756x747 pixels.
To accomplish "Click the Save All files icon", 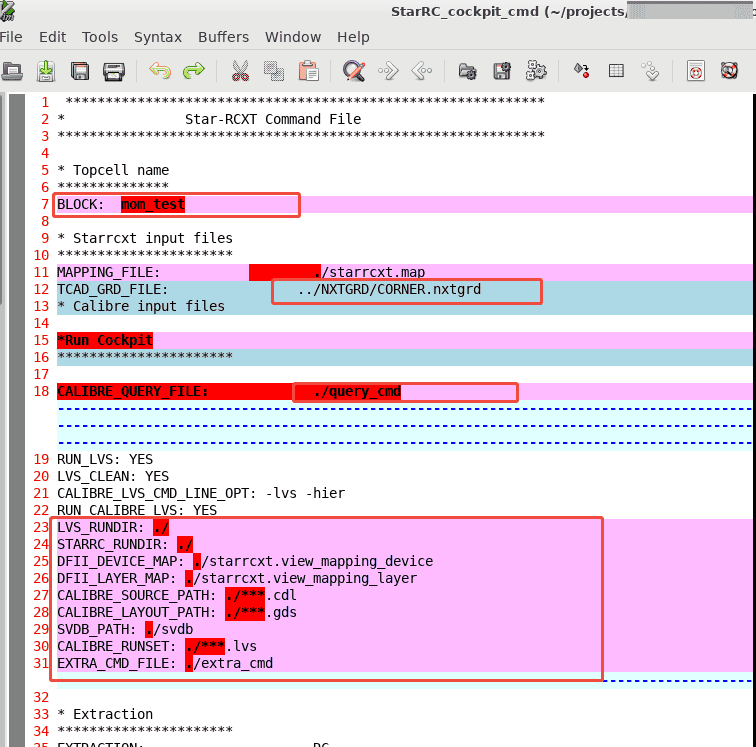I will tap(81, 71).
